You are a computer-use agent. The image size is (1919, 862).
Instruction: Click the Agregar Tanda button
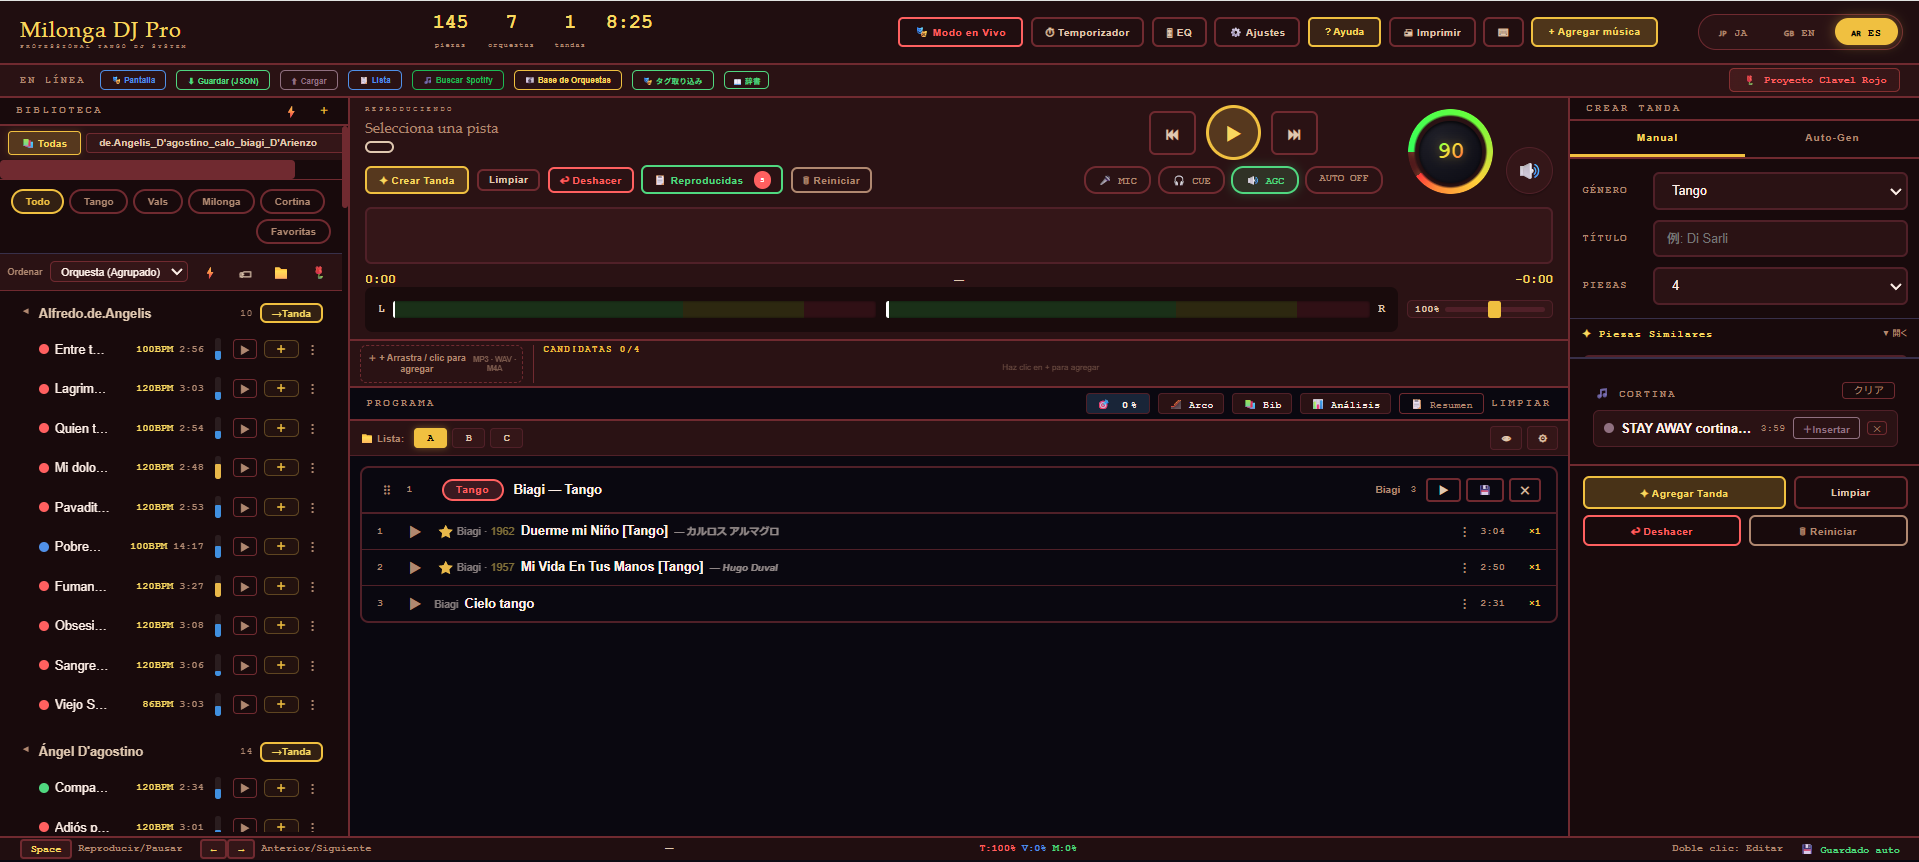point(1684,493)
